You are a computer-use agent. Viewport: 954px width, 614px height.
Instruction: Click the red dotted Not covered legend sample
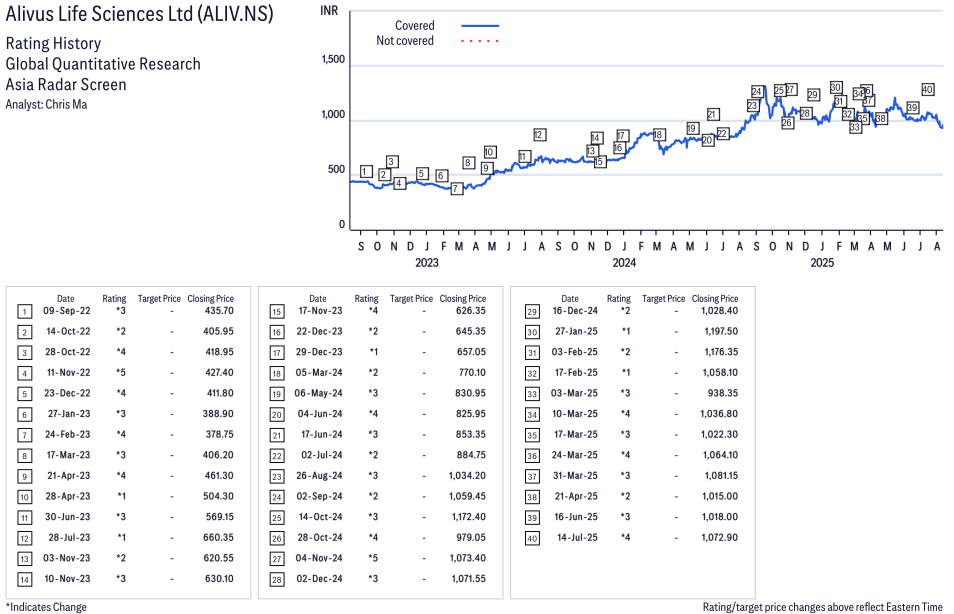click(480, 41)
